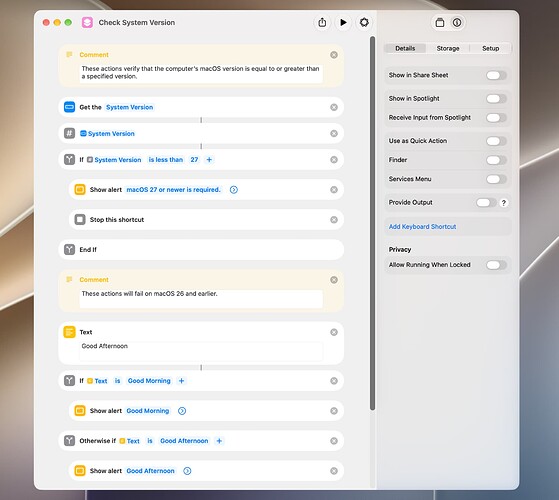Click the Check System Version title
Screen dimensions: 559x500
137,22
